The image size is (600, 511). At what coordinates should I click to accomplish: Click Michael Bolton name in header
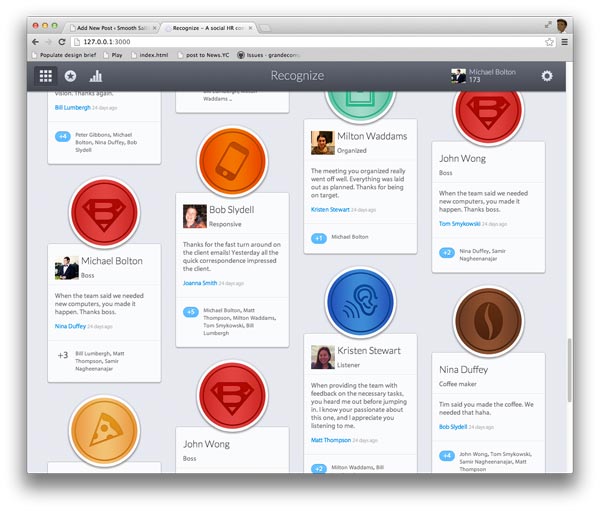[x=492, y=72]
